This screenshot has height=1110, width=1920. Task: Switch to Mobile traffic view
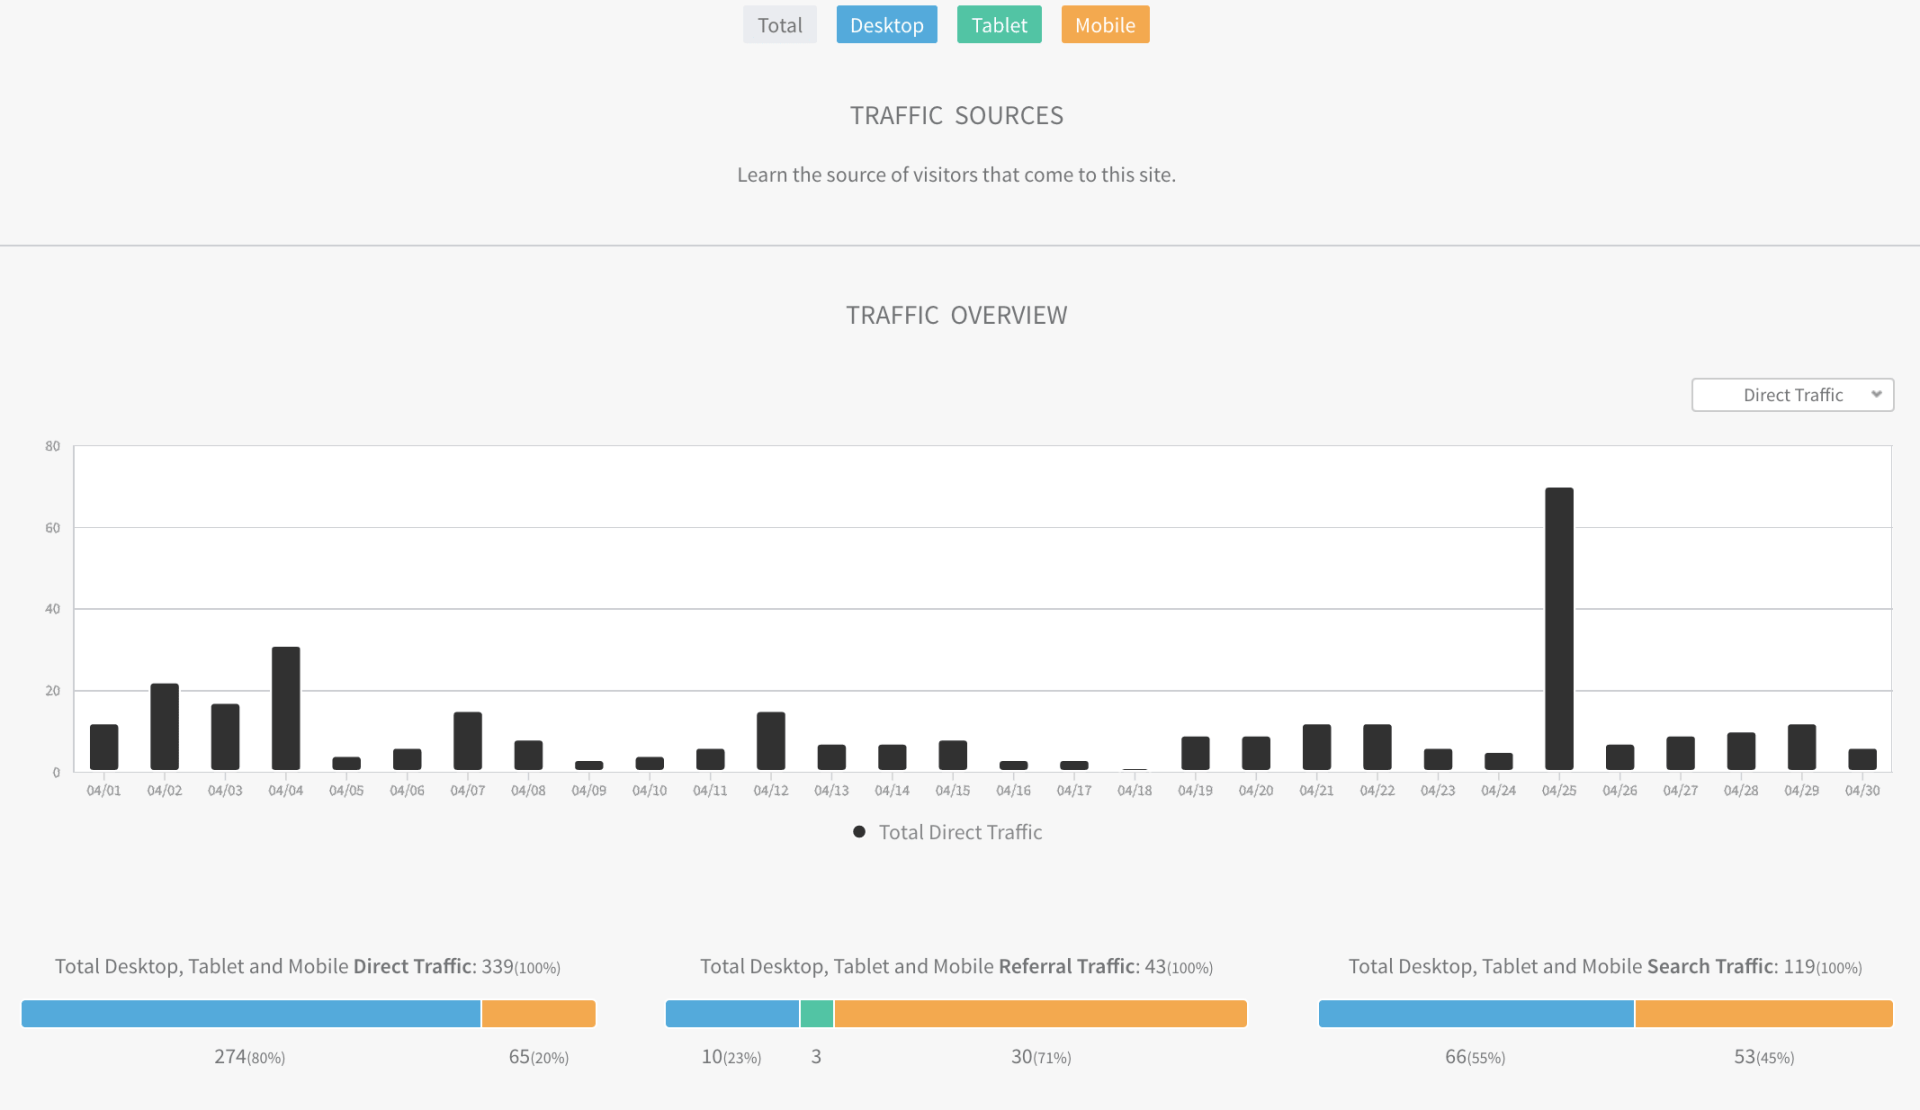[1104, 25]
